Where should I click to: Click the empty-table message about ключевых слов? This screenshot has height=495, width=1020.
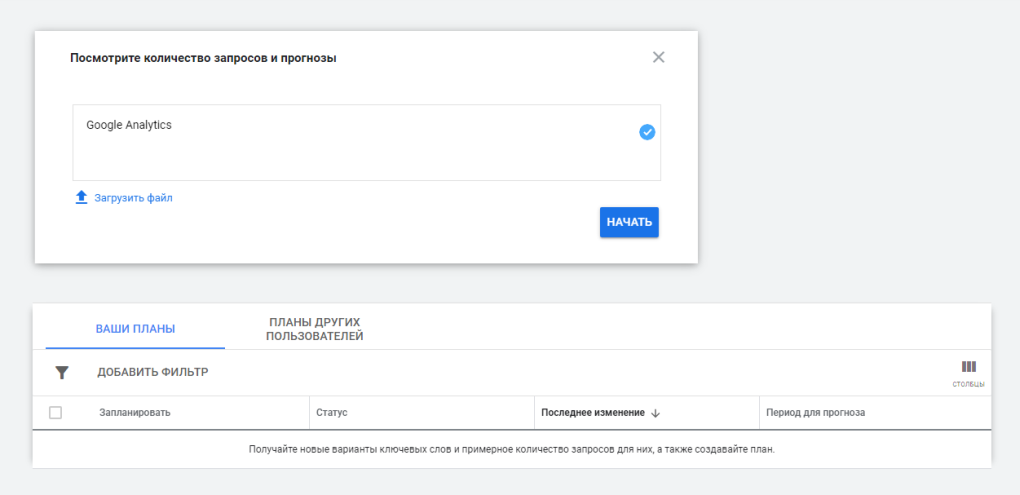click(512, 449)
